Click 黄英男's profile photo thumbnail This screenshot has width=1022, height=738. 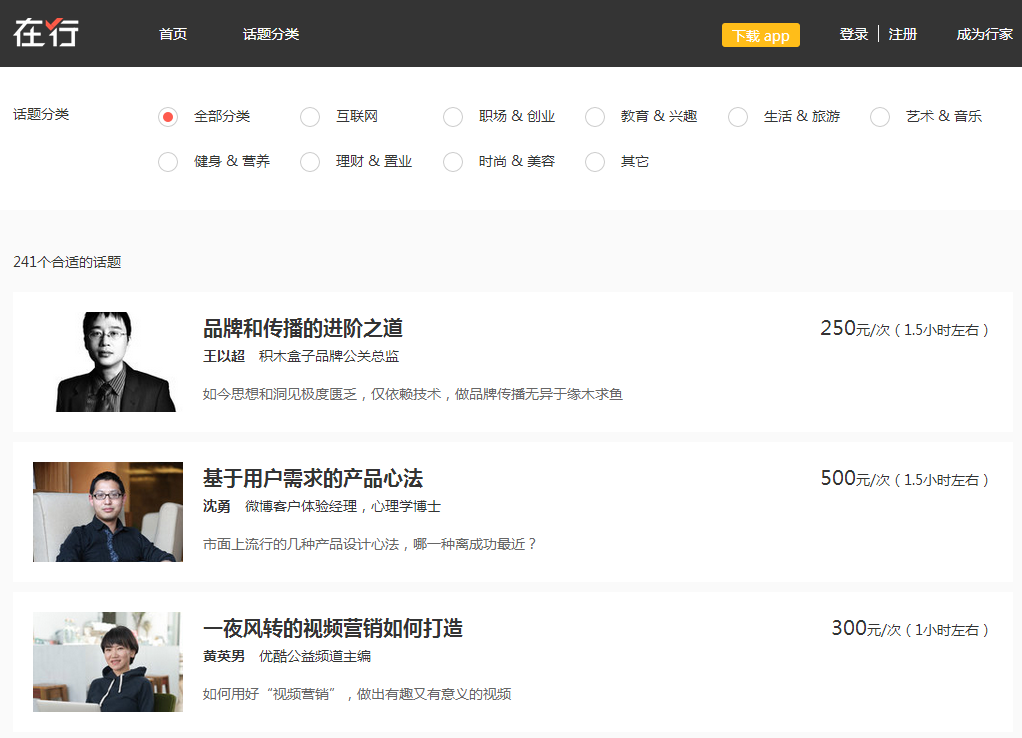pos(108,662)
